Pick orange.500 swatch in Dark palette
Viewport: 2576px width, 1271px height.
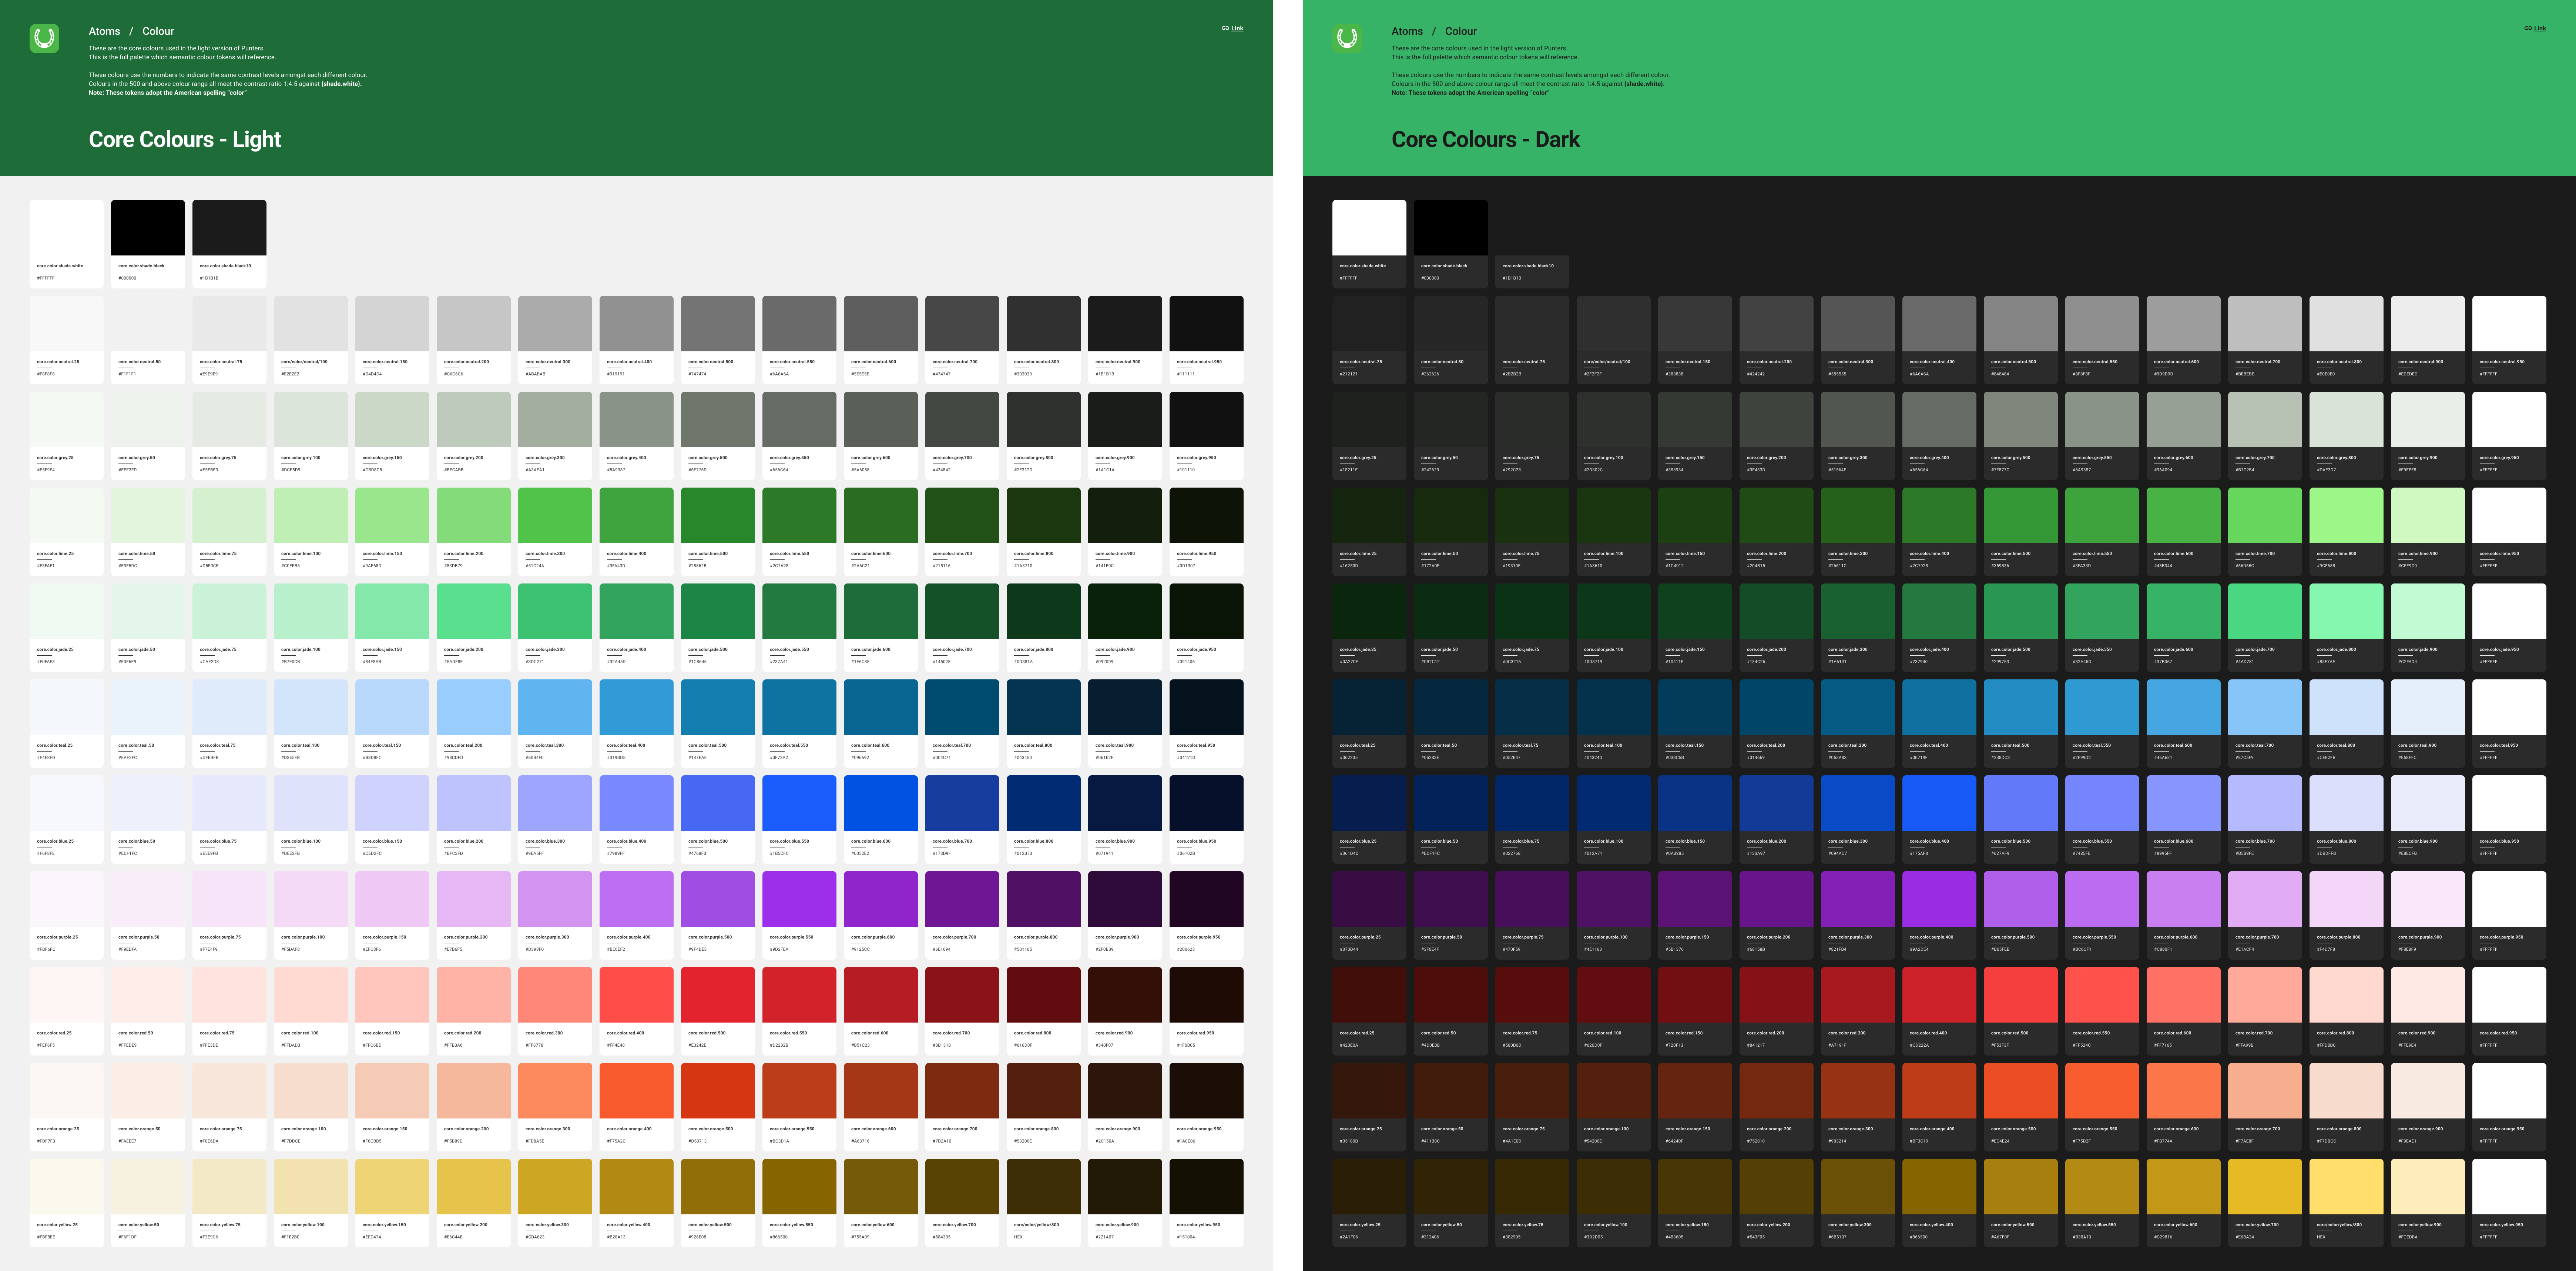2020,1091
